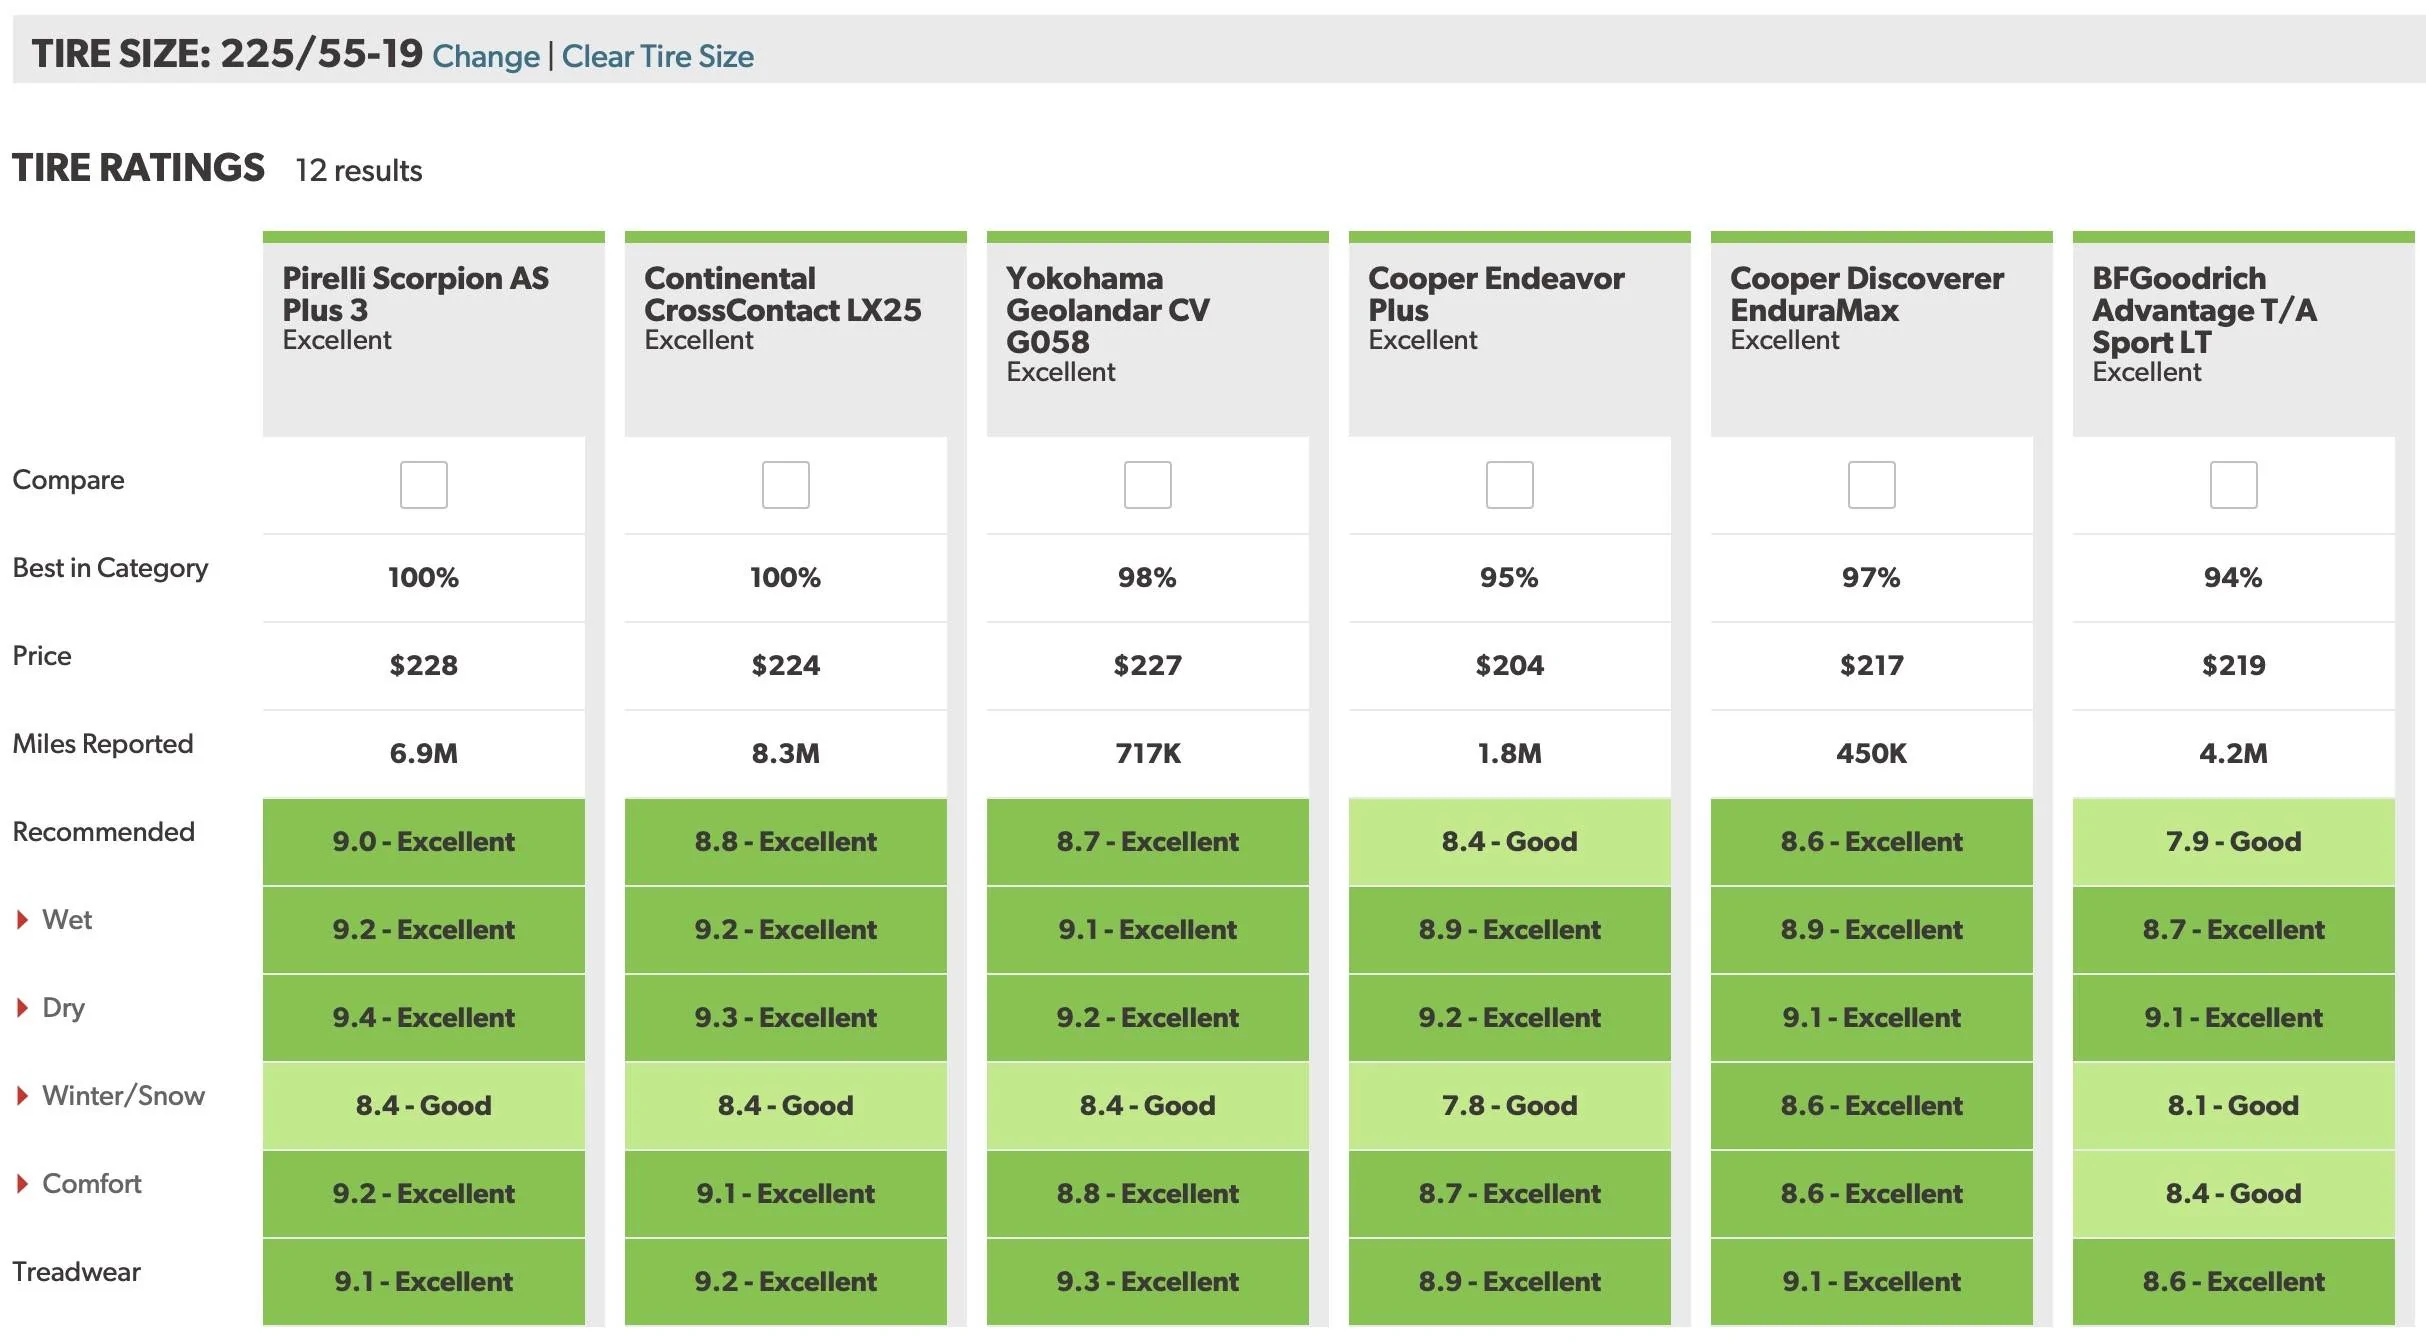The width and height of the screenshot is (2426, 1342).
Task: Click Cooper Discoverer's "8.6 - Excellent" Winter/Snow rating
Action: point(1872,1105)
